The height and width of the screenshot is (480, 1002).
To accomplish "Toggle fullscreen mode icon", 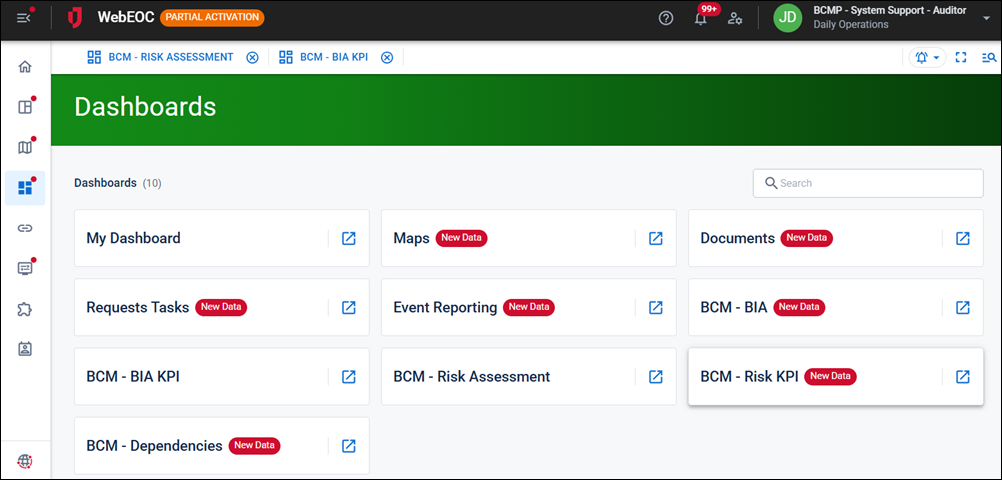I will point(961,58).
